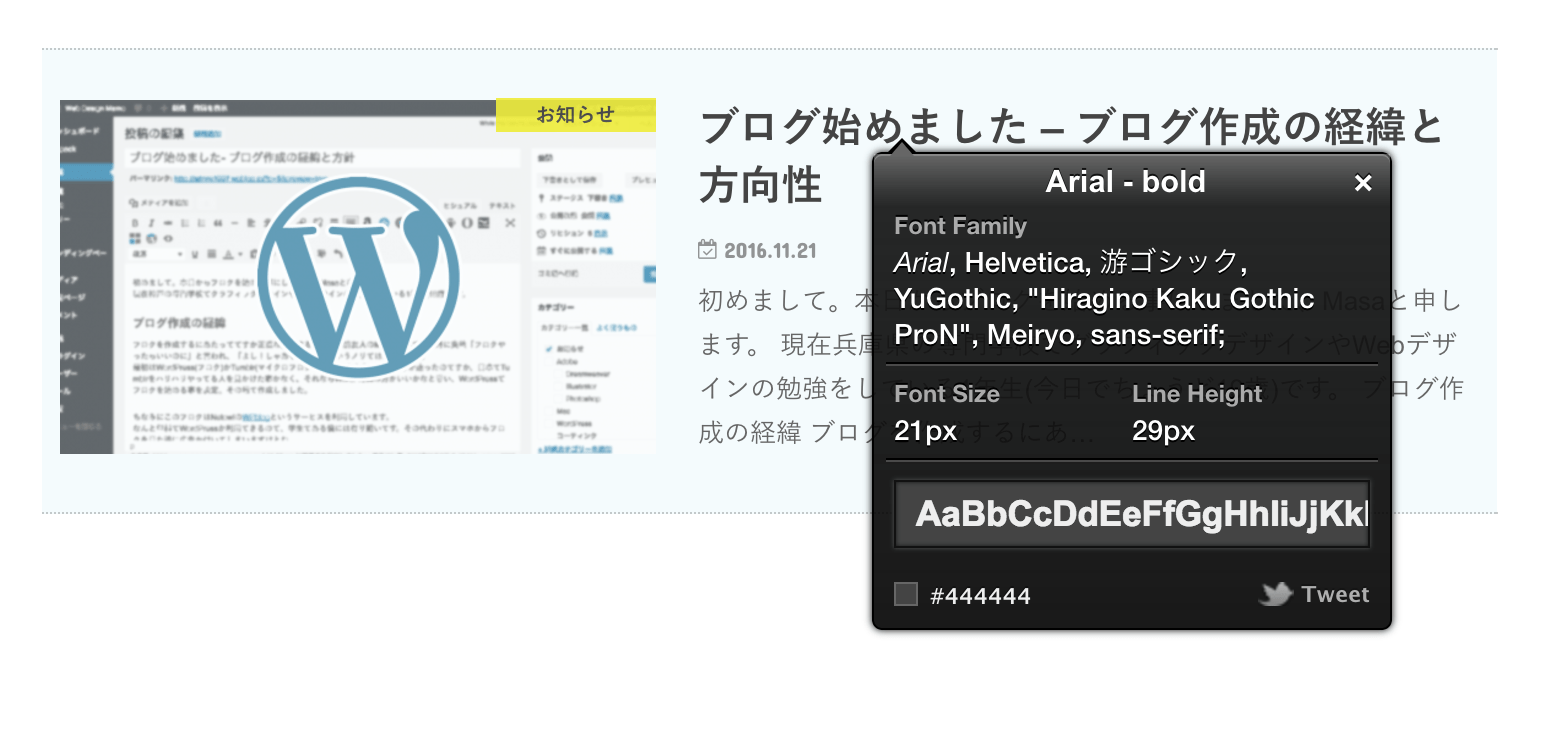Click the 2016.11.21 post date
Image resolution: width=1542 pixels, height=748 pixels.
pyautogui.click(x=770, y=250)
